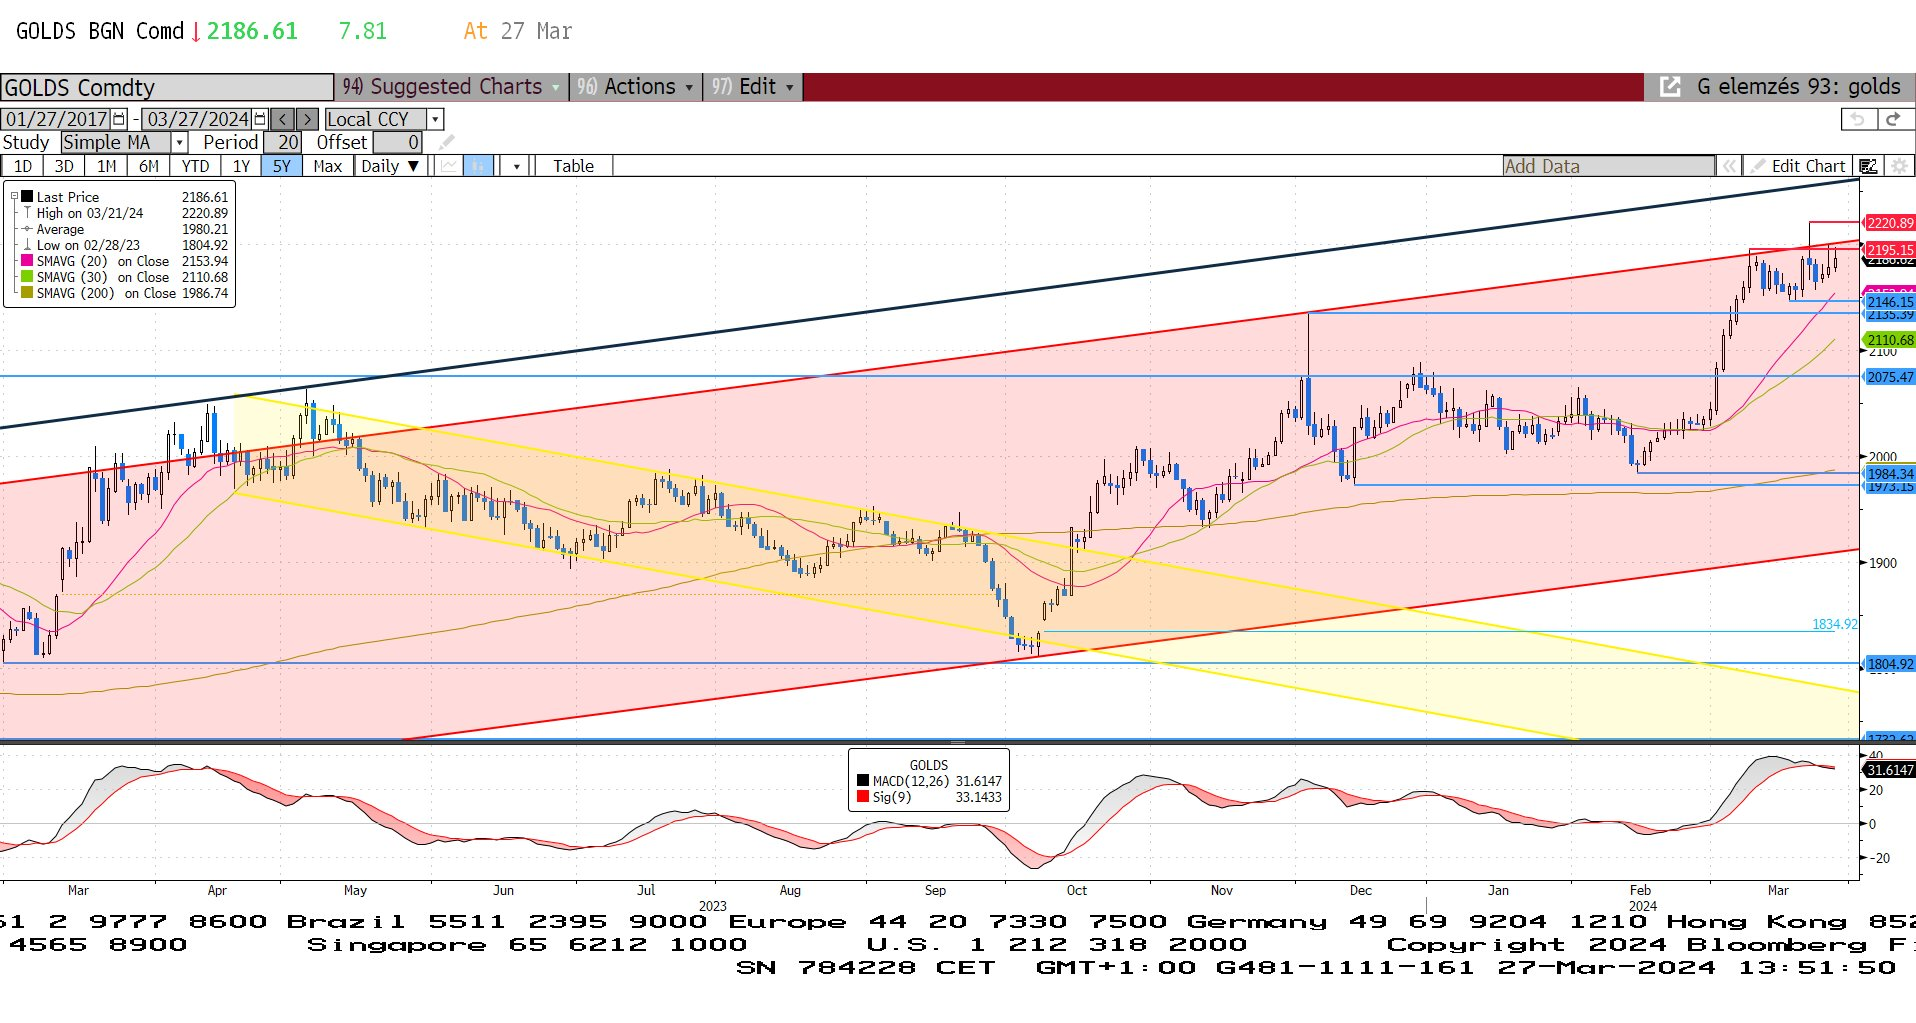1916x1023 pixels.
Task: Click the SMAVG (30) green color swatch
Action: 27,277
